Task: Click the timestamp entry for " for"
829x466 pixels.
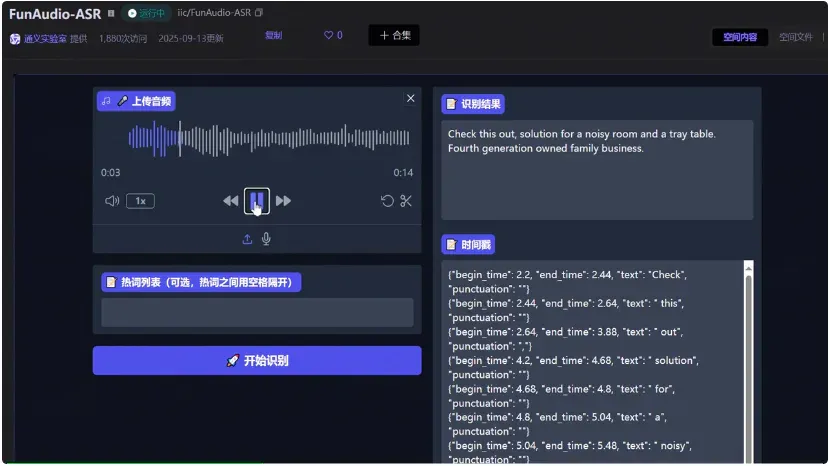Action: click(x=561, y=396)
